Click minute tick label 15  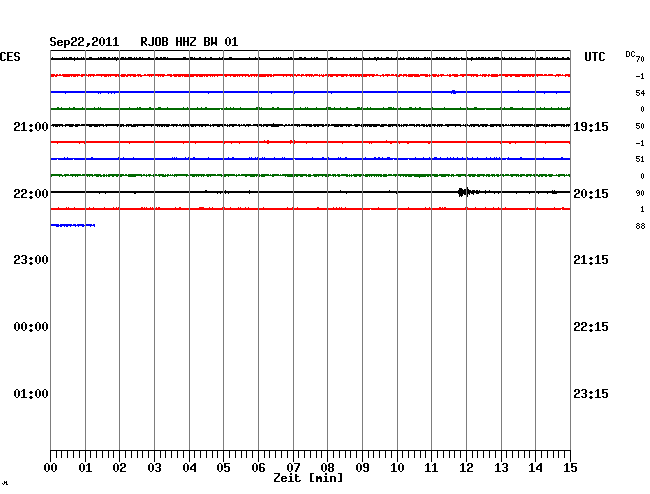[570, 468]
